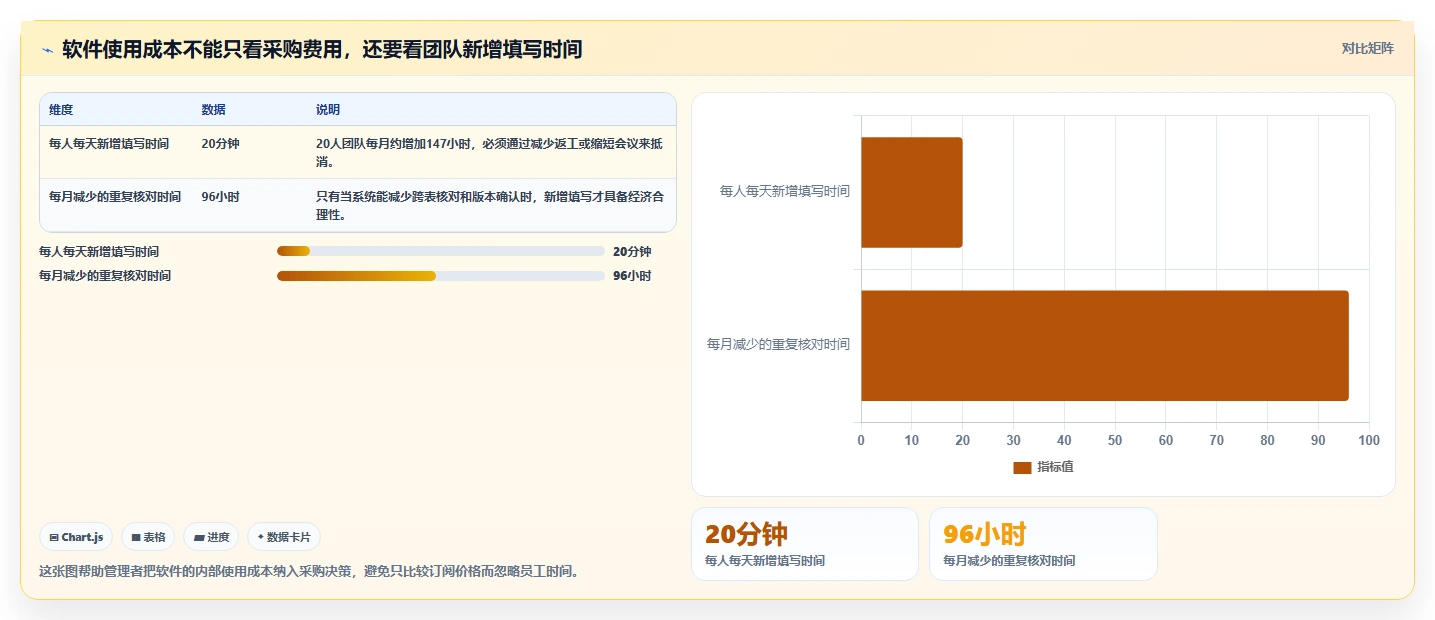Click the lightning icon beside the title
The width and height of the screenshot is (1435, 620).
point(47,50)
